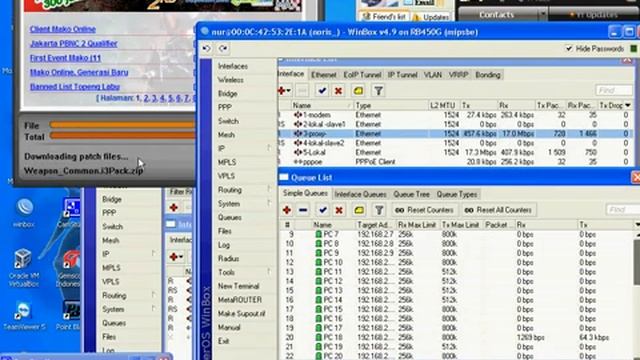Click the Reset Counters button
This screenshot has height=360, width=640.
(424, 210)
